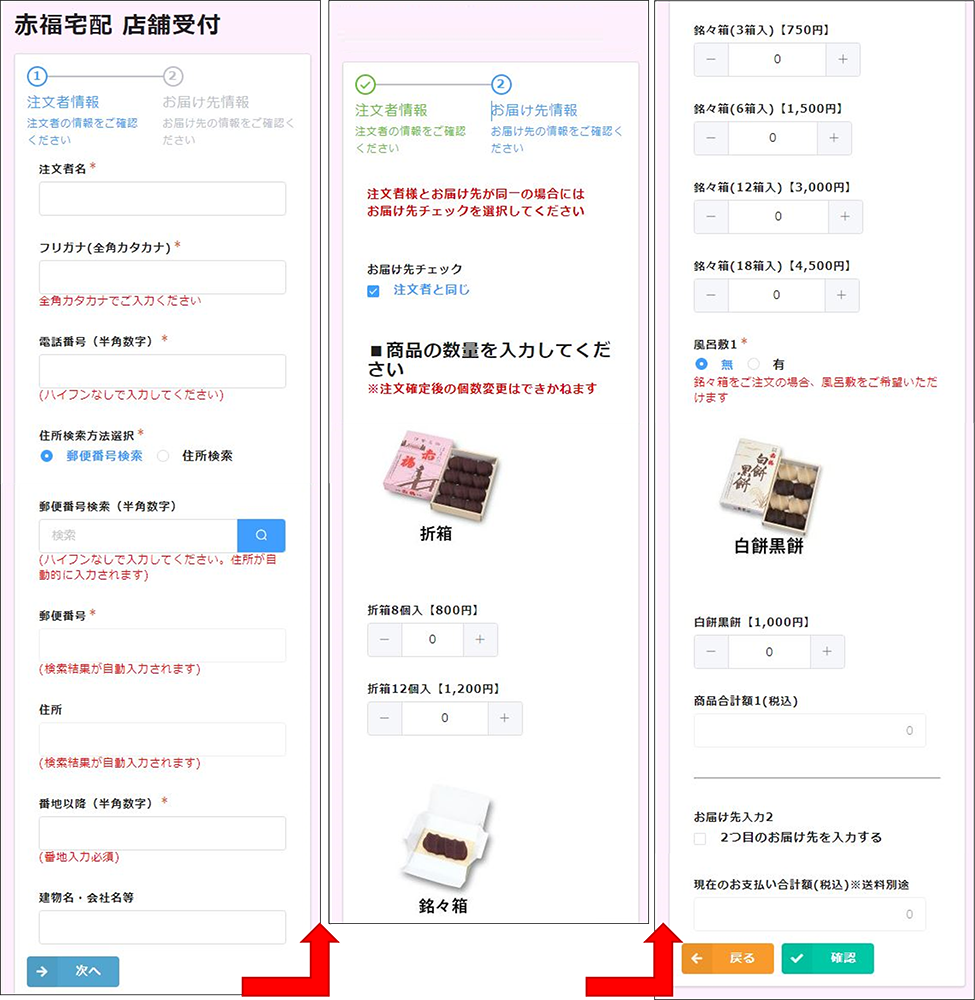
Task: Click the orange 戻る button
Action: [x=728, y=958]
